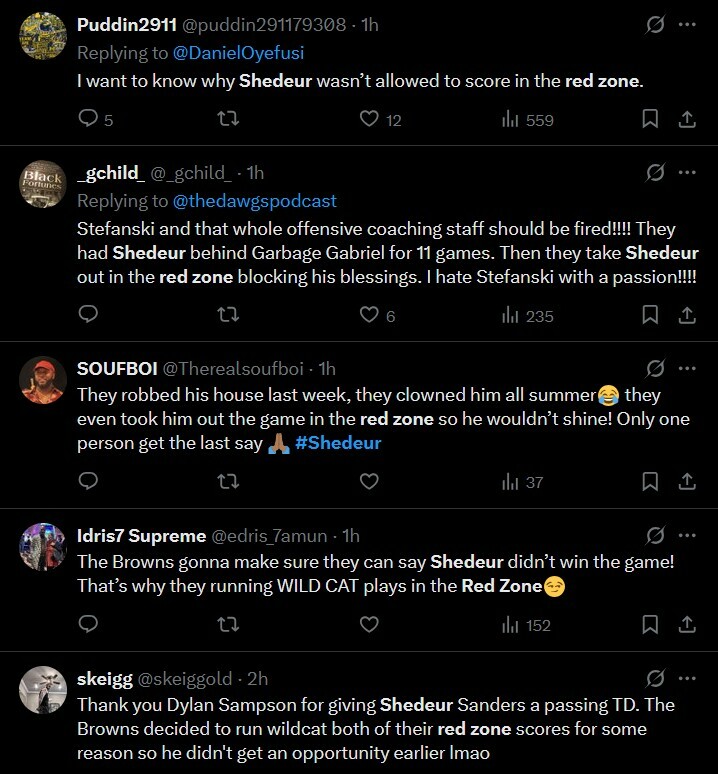Reply to Puddin2911's tweet
718x774 pixels.
point(88,120)
